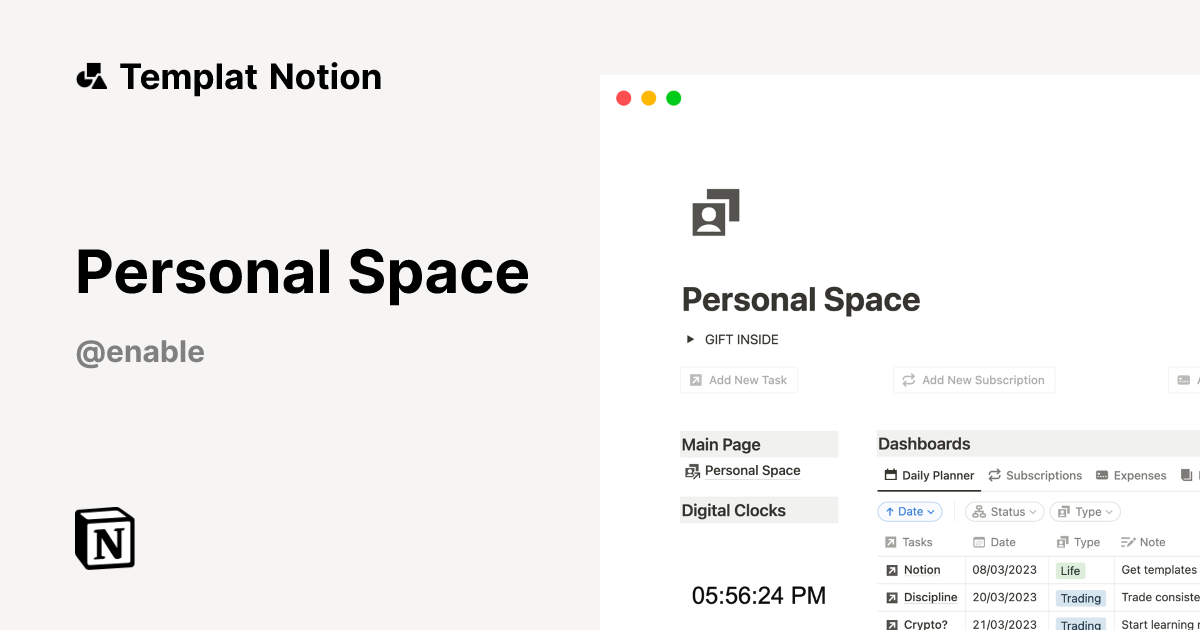This screenshot has width=1200, height=630.
Task: Click the 08/03/2023 date cell
Action: 1005,570
